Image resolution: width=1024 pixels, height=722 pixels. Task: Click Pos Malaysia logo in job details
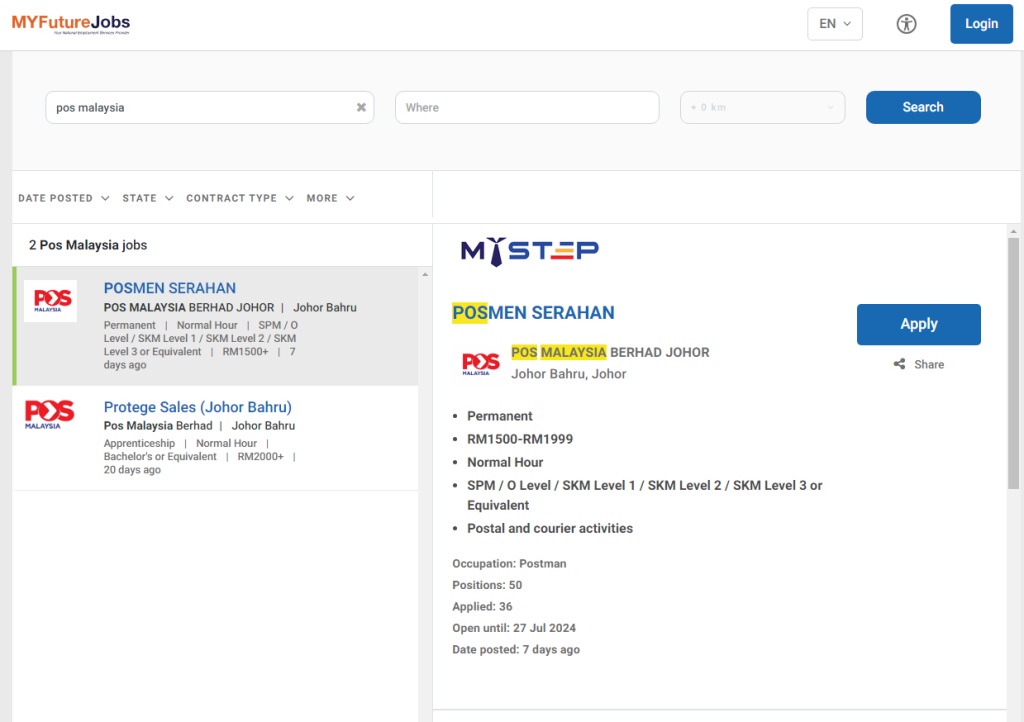click(x=481, y=364)
